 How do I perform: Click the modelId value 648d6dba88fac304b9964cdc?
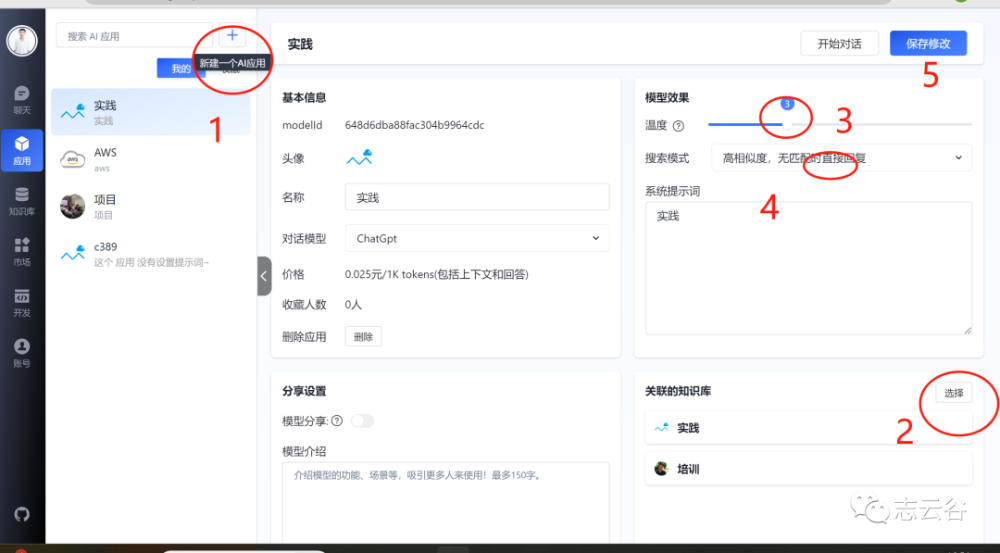pos(415,125)
